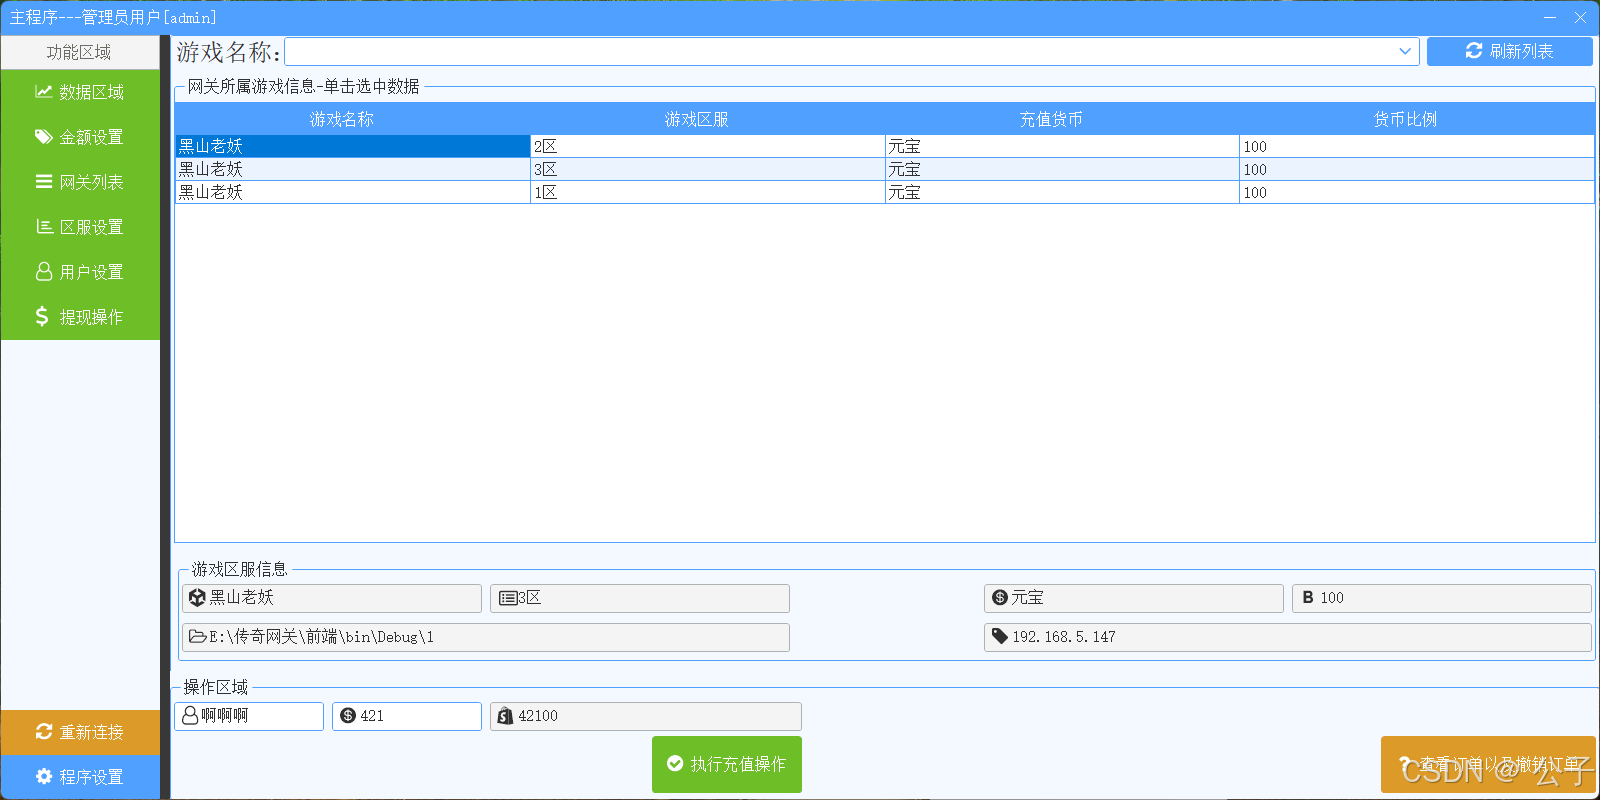Open the 数据区域 sidebar item

(x=80, y=92)
